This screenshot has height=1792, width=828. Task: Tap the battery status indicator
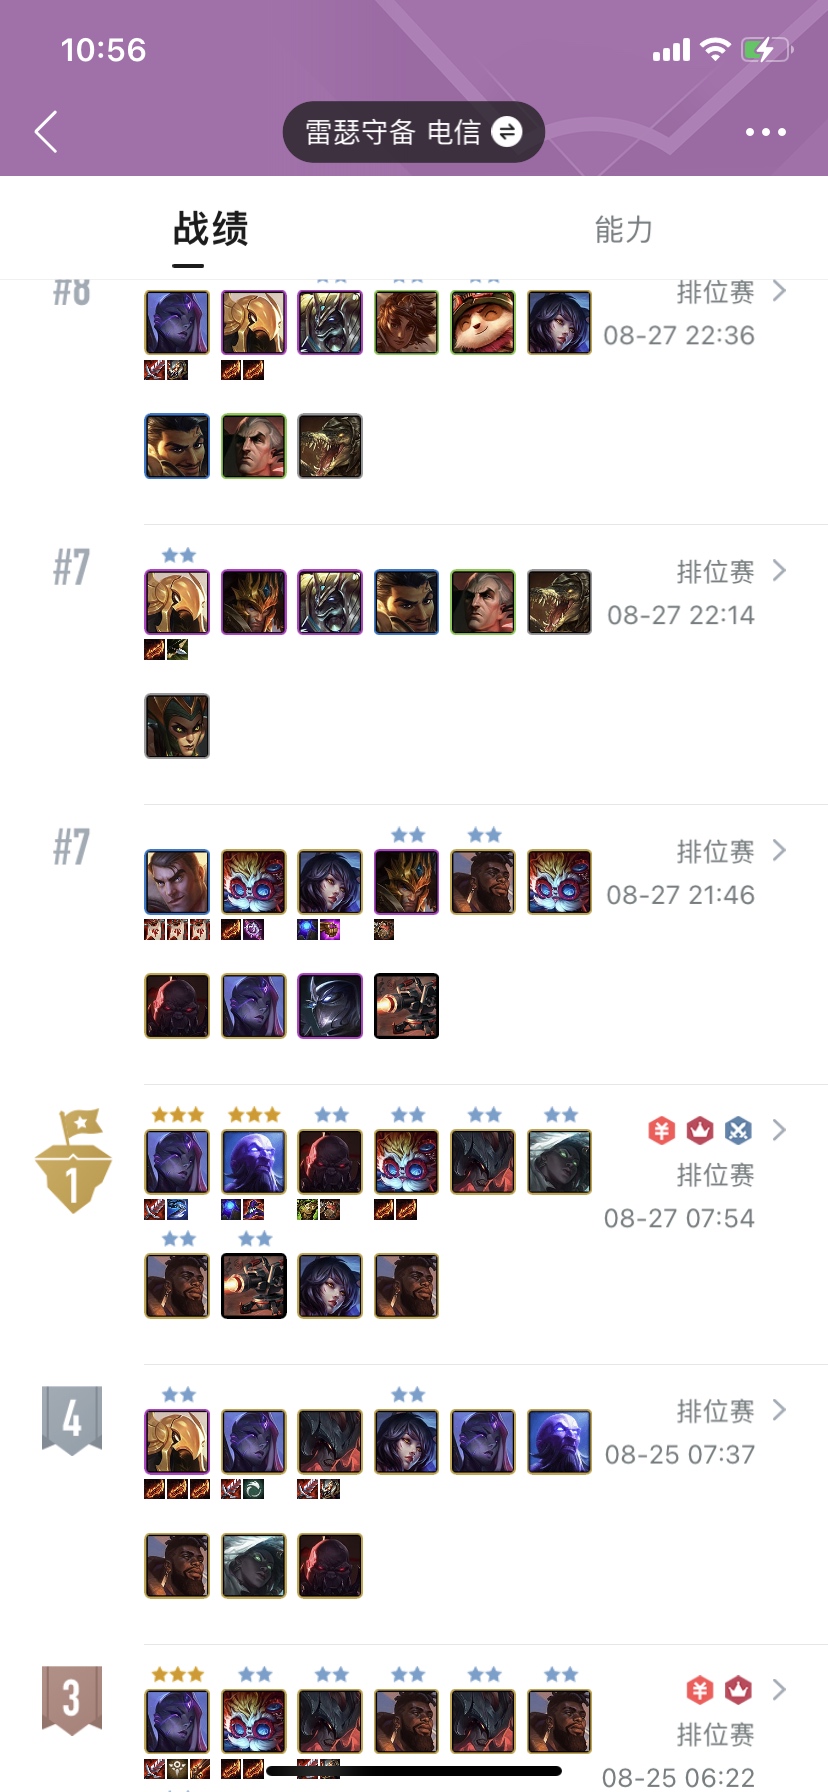[x=767, y=50]
